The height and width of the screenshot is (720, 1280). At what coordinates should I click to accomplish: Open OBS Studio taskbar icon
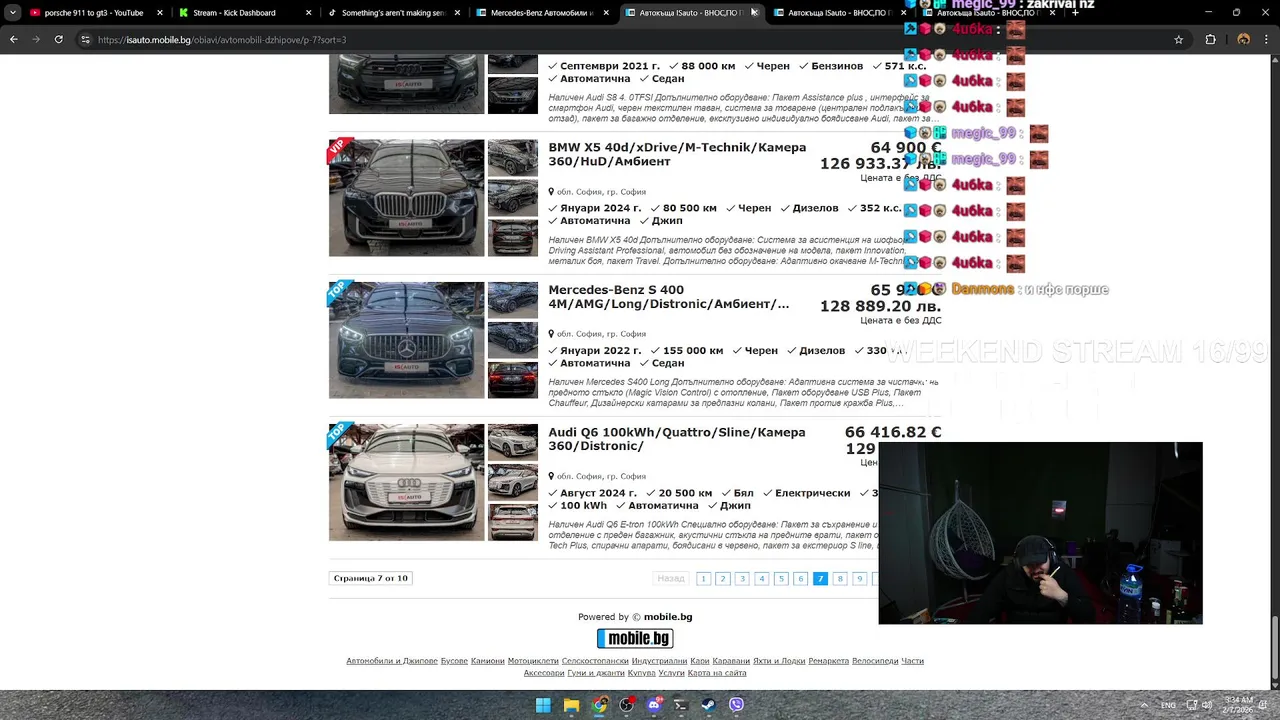point(626,705)
